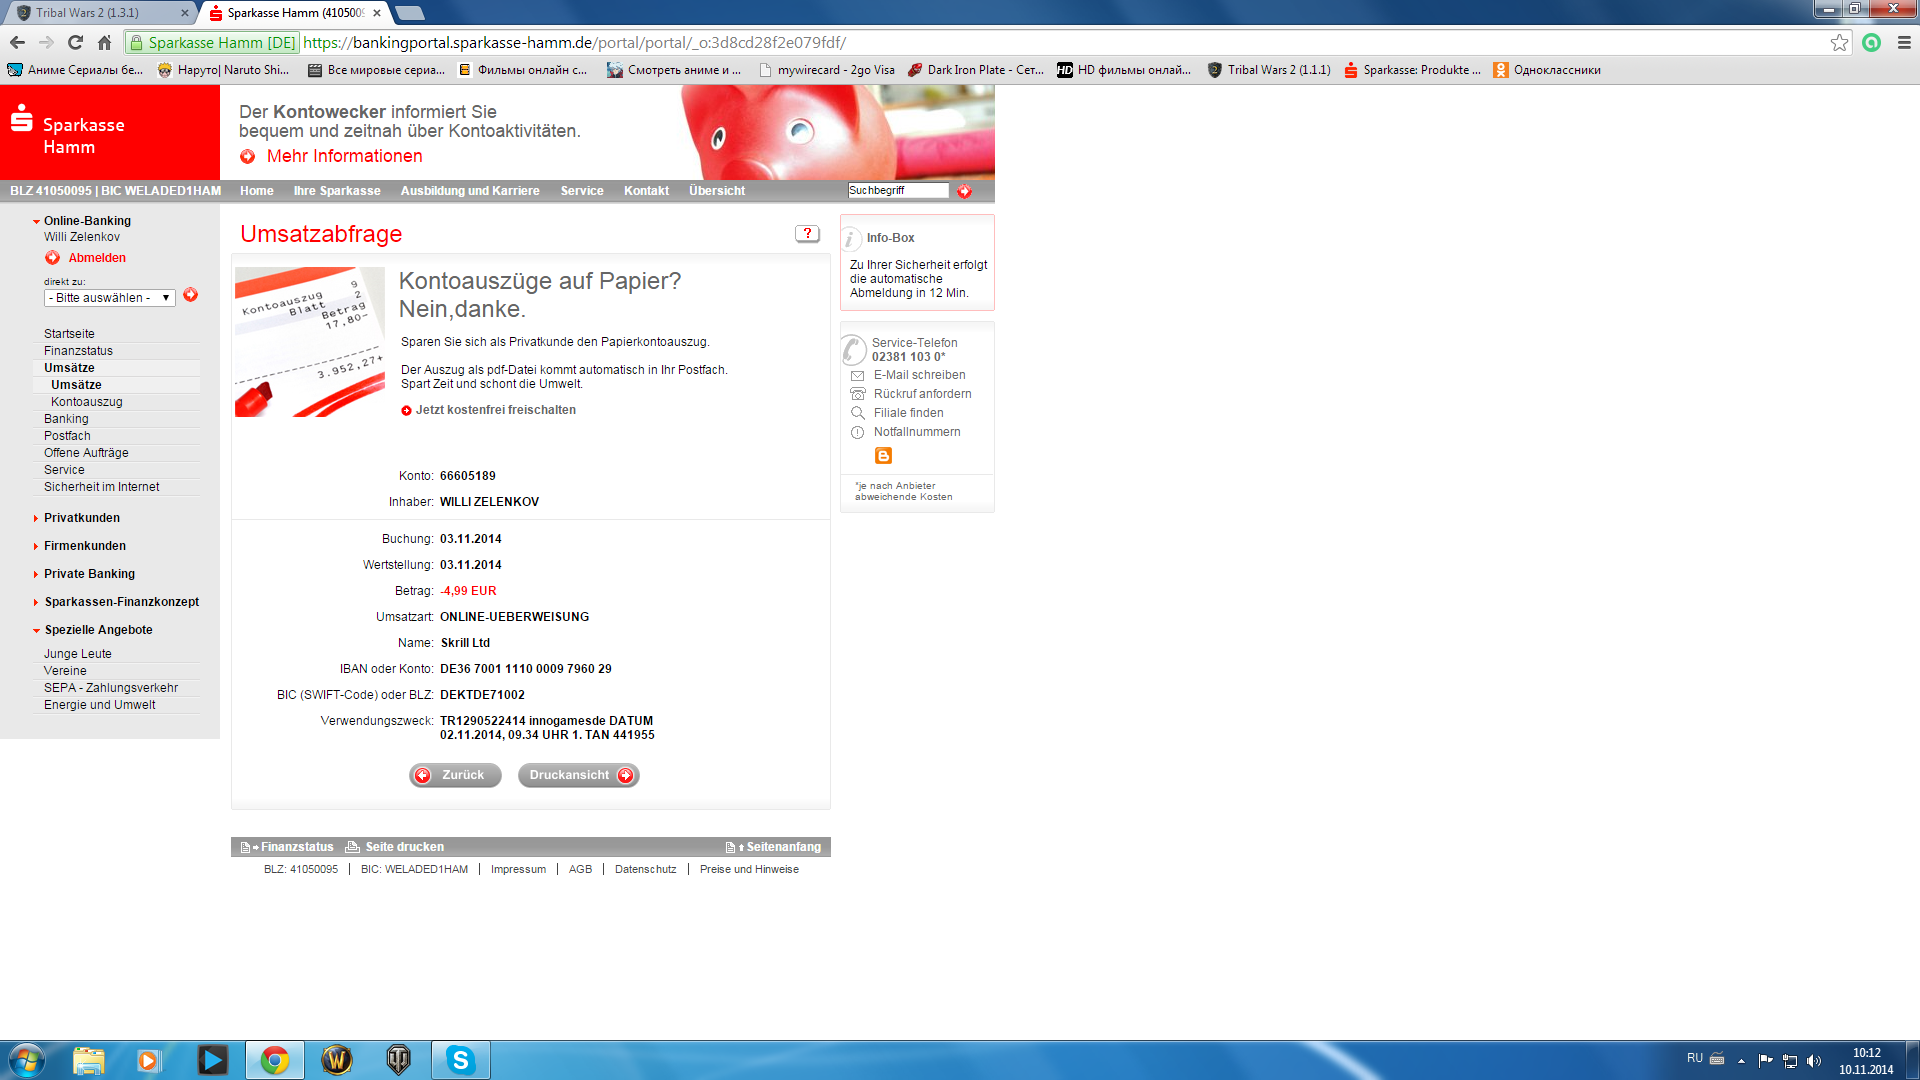Click the red search submit arrow icon
Image resolution: width=1920 pixels, height=1080 pixels.
tap(964, 191)
